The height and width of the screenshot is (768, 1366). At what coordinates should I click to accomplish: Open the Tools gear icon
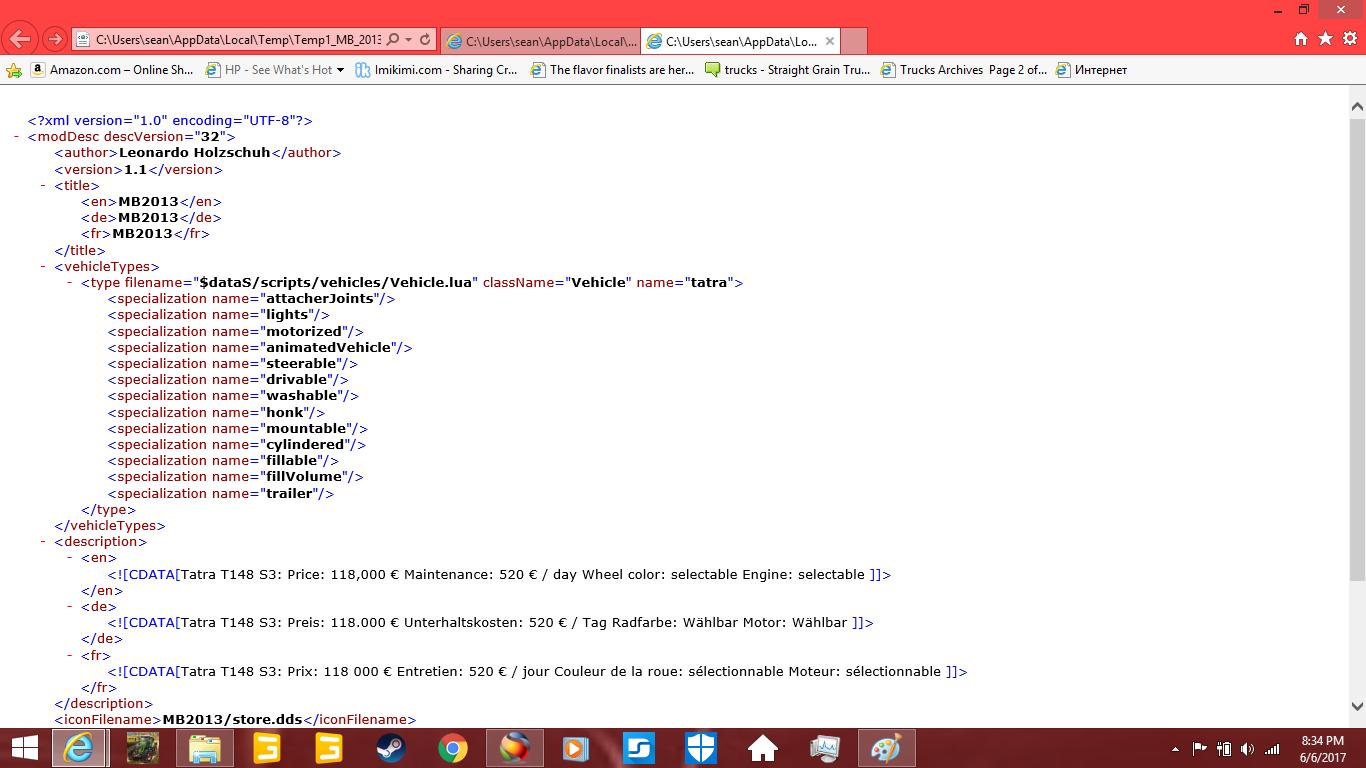tap(1348, 39)
